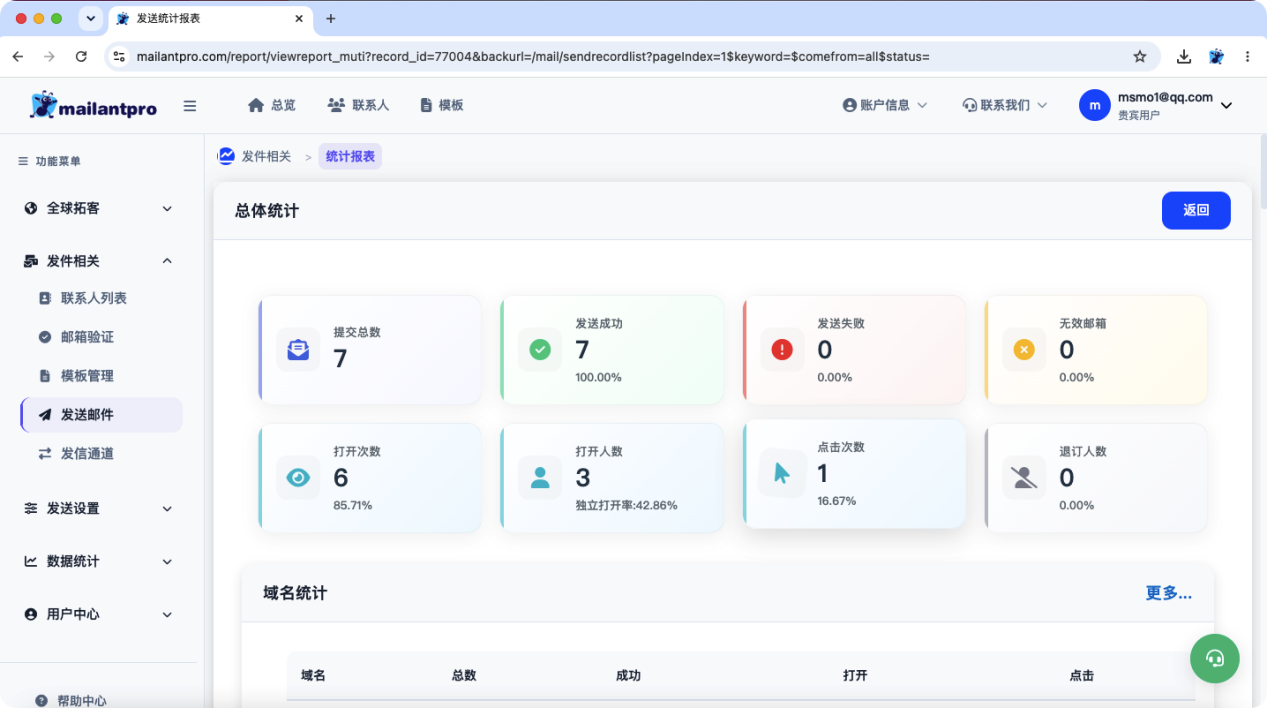Viewport: 1267px width, 708px height.
Task: Open 模板 in the top navigation
Action: click(441, 105)
